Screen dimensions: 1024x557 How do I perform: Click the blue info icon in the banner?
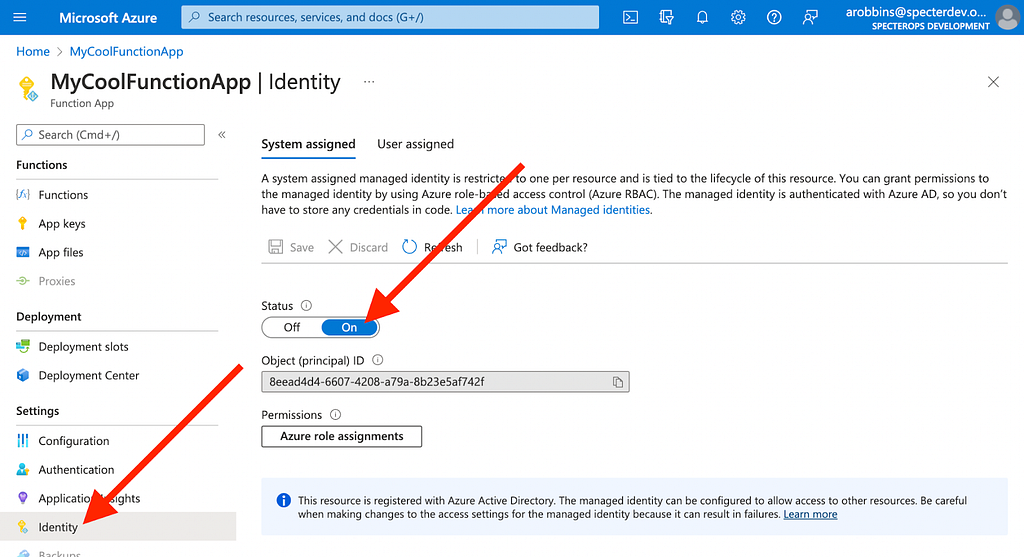(283, 500)
